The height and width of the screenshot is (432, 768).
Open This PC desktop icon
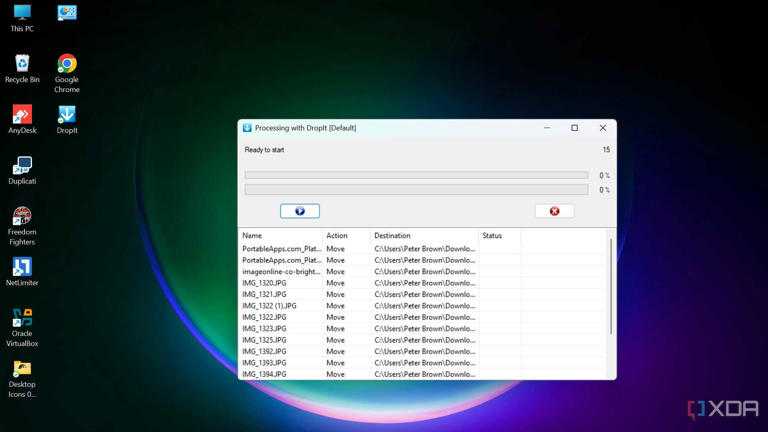[x=22, y=18]
